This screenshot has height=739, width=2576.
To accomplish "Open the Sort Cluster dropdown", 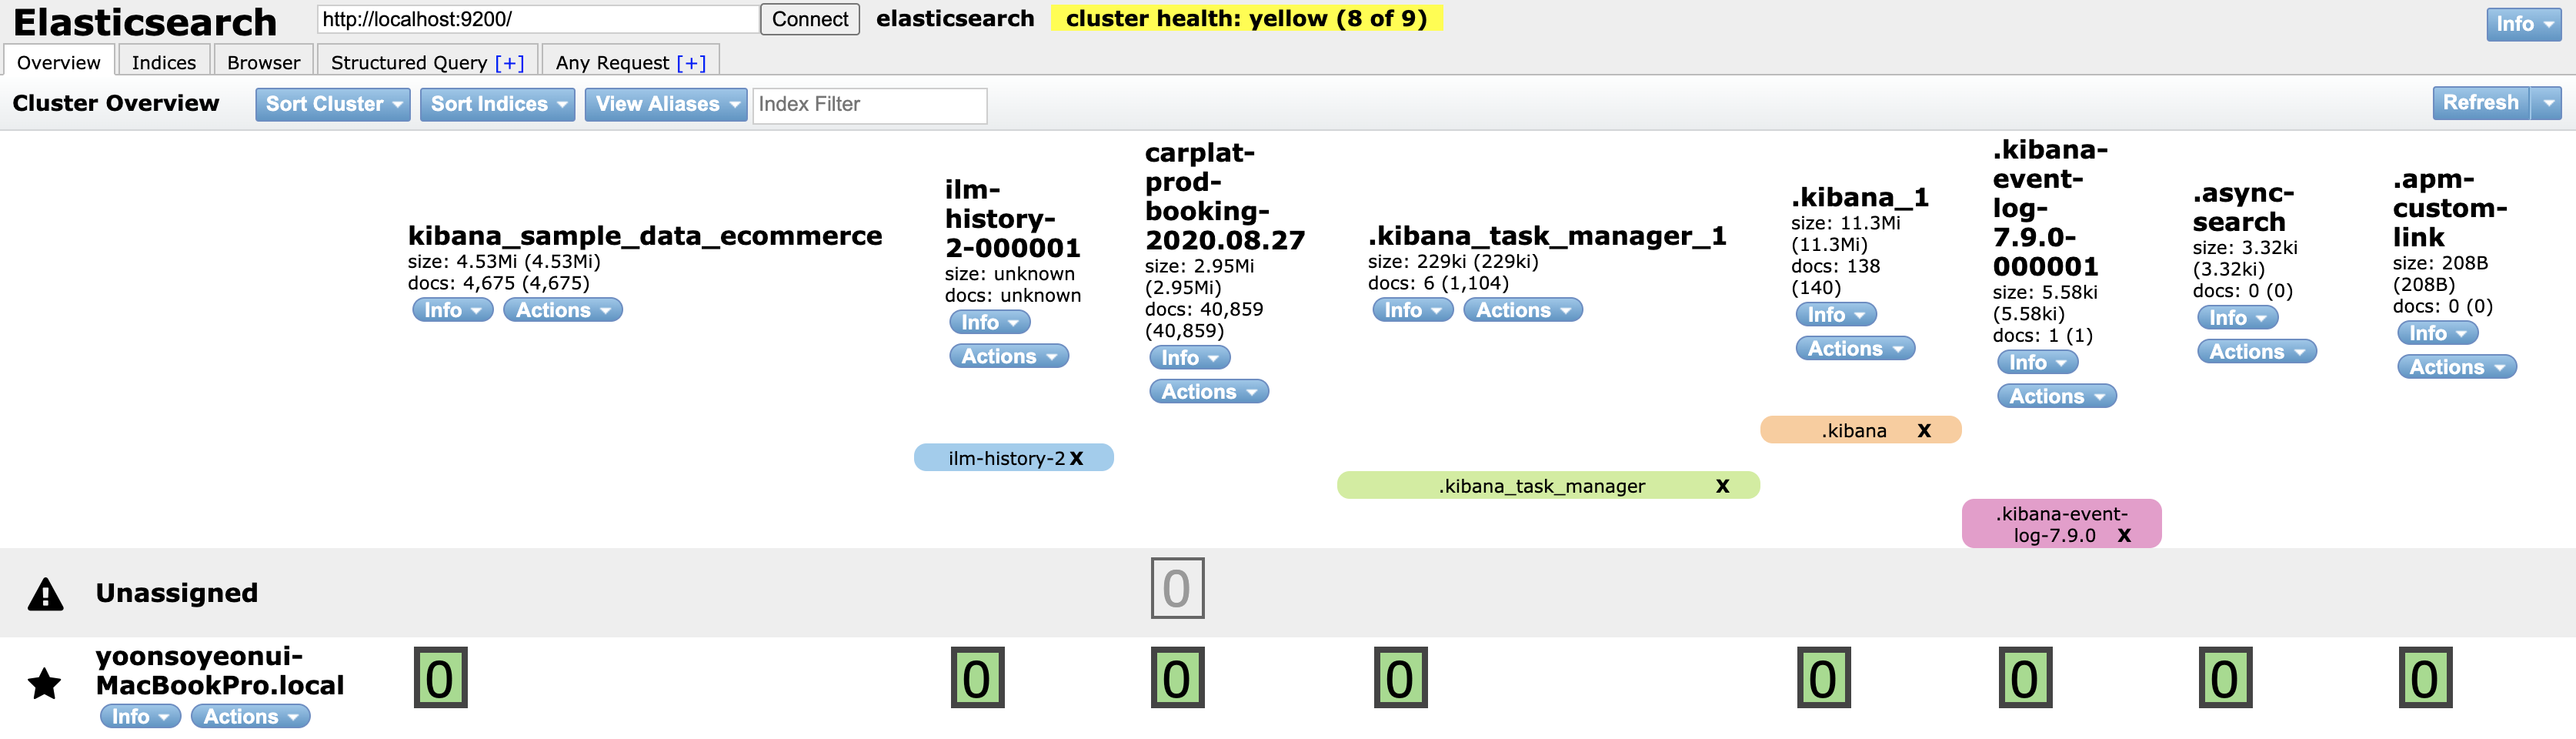I will (333, 104).
